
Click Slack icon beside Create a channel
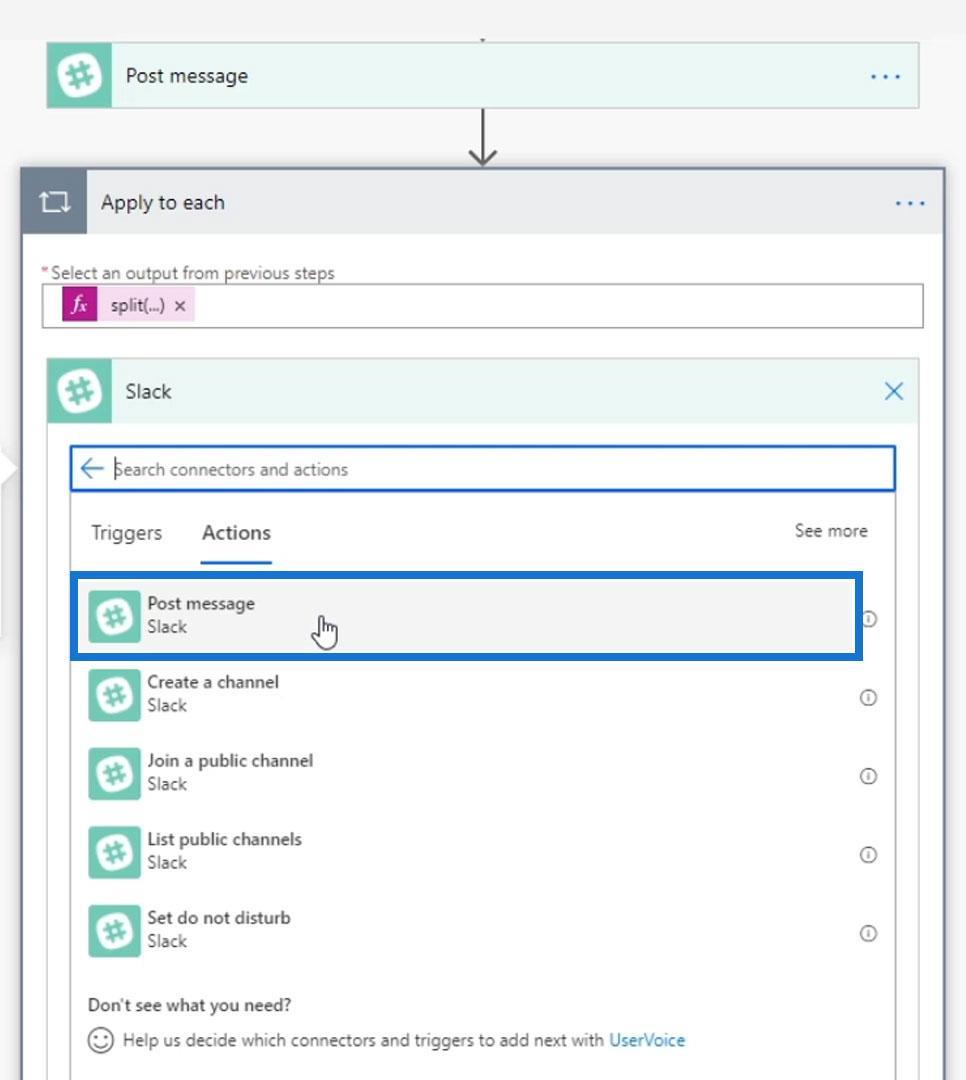pos(114,695)
